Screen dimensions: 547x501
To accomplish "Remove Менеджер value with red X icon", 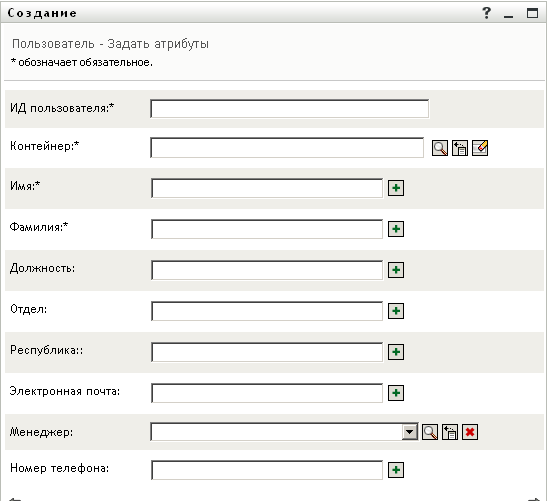I will 470,432.
